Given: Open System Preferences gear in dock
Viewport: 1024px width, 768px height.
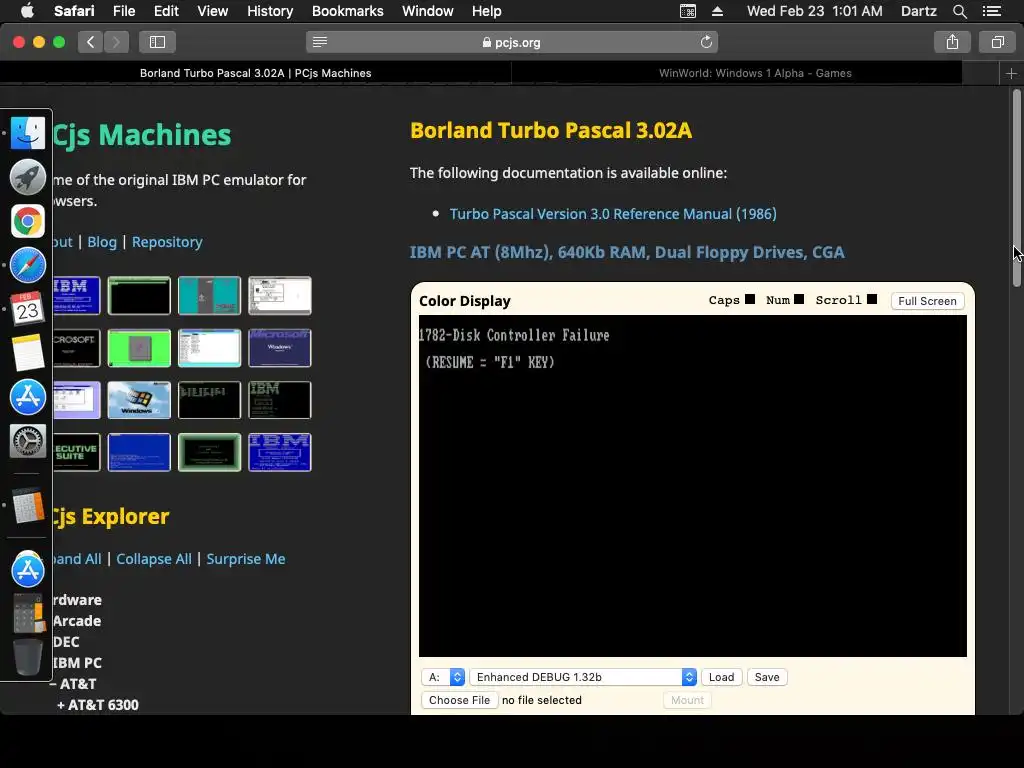Looking at the screenshot, I should [x=27, y=441].
